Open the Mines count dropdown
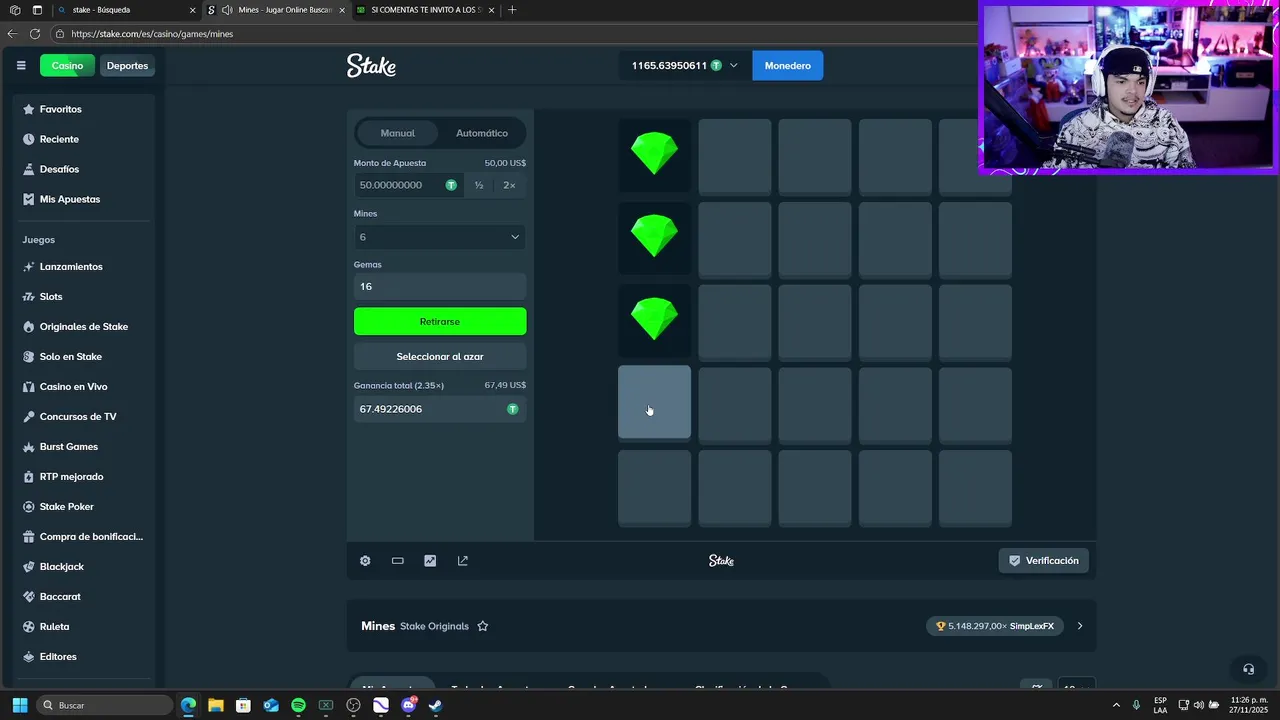 440,237
